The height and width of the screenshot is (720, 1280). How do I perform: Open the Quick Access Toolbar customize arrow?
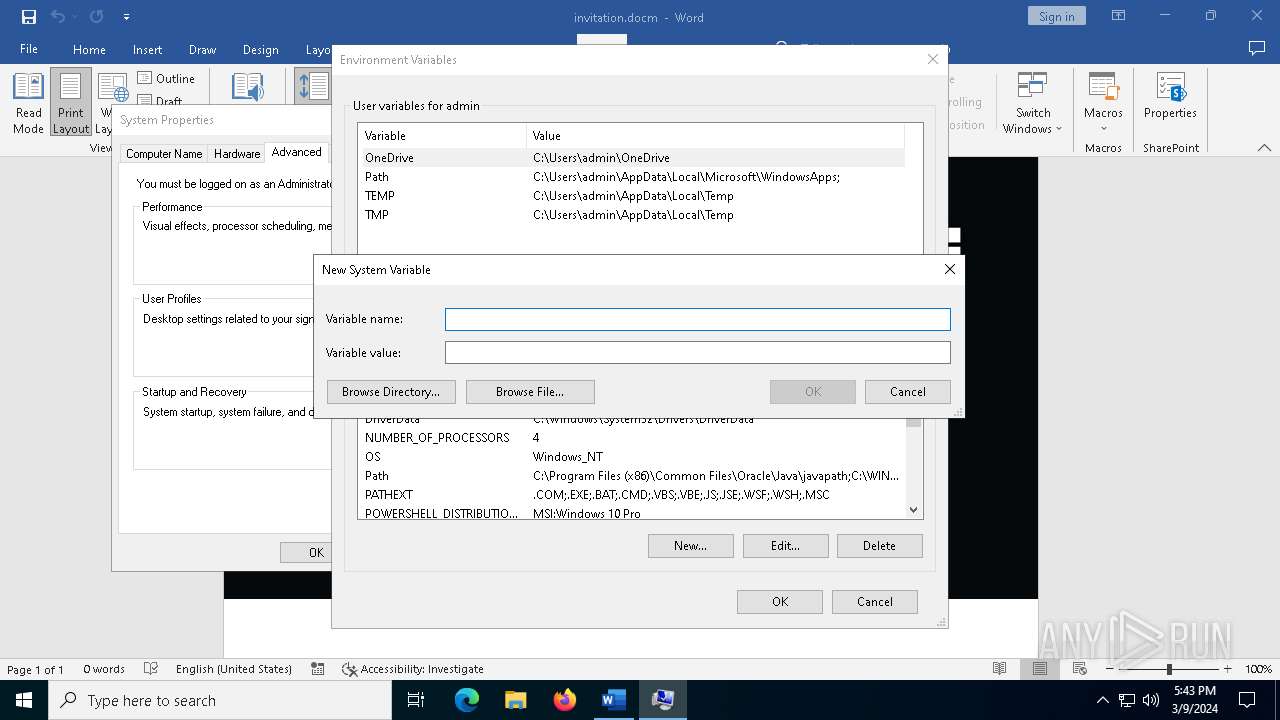(126, 17)
